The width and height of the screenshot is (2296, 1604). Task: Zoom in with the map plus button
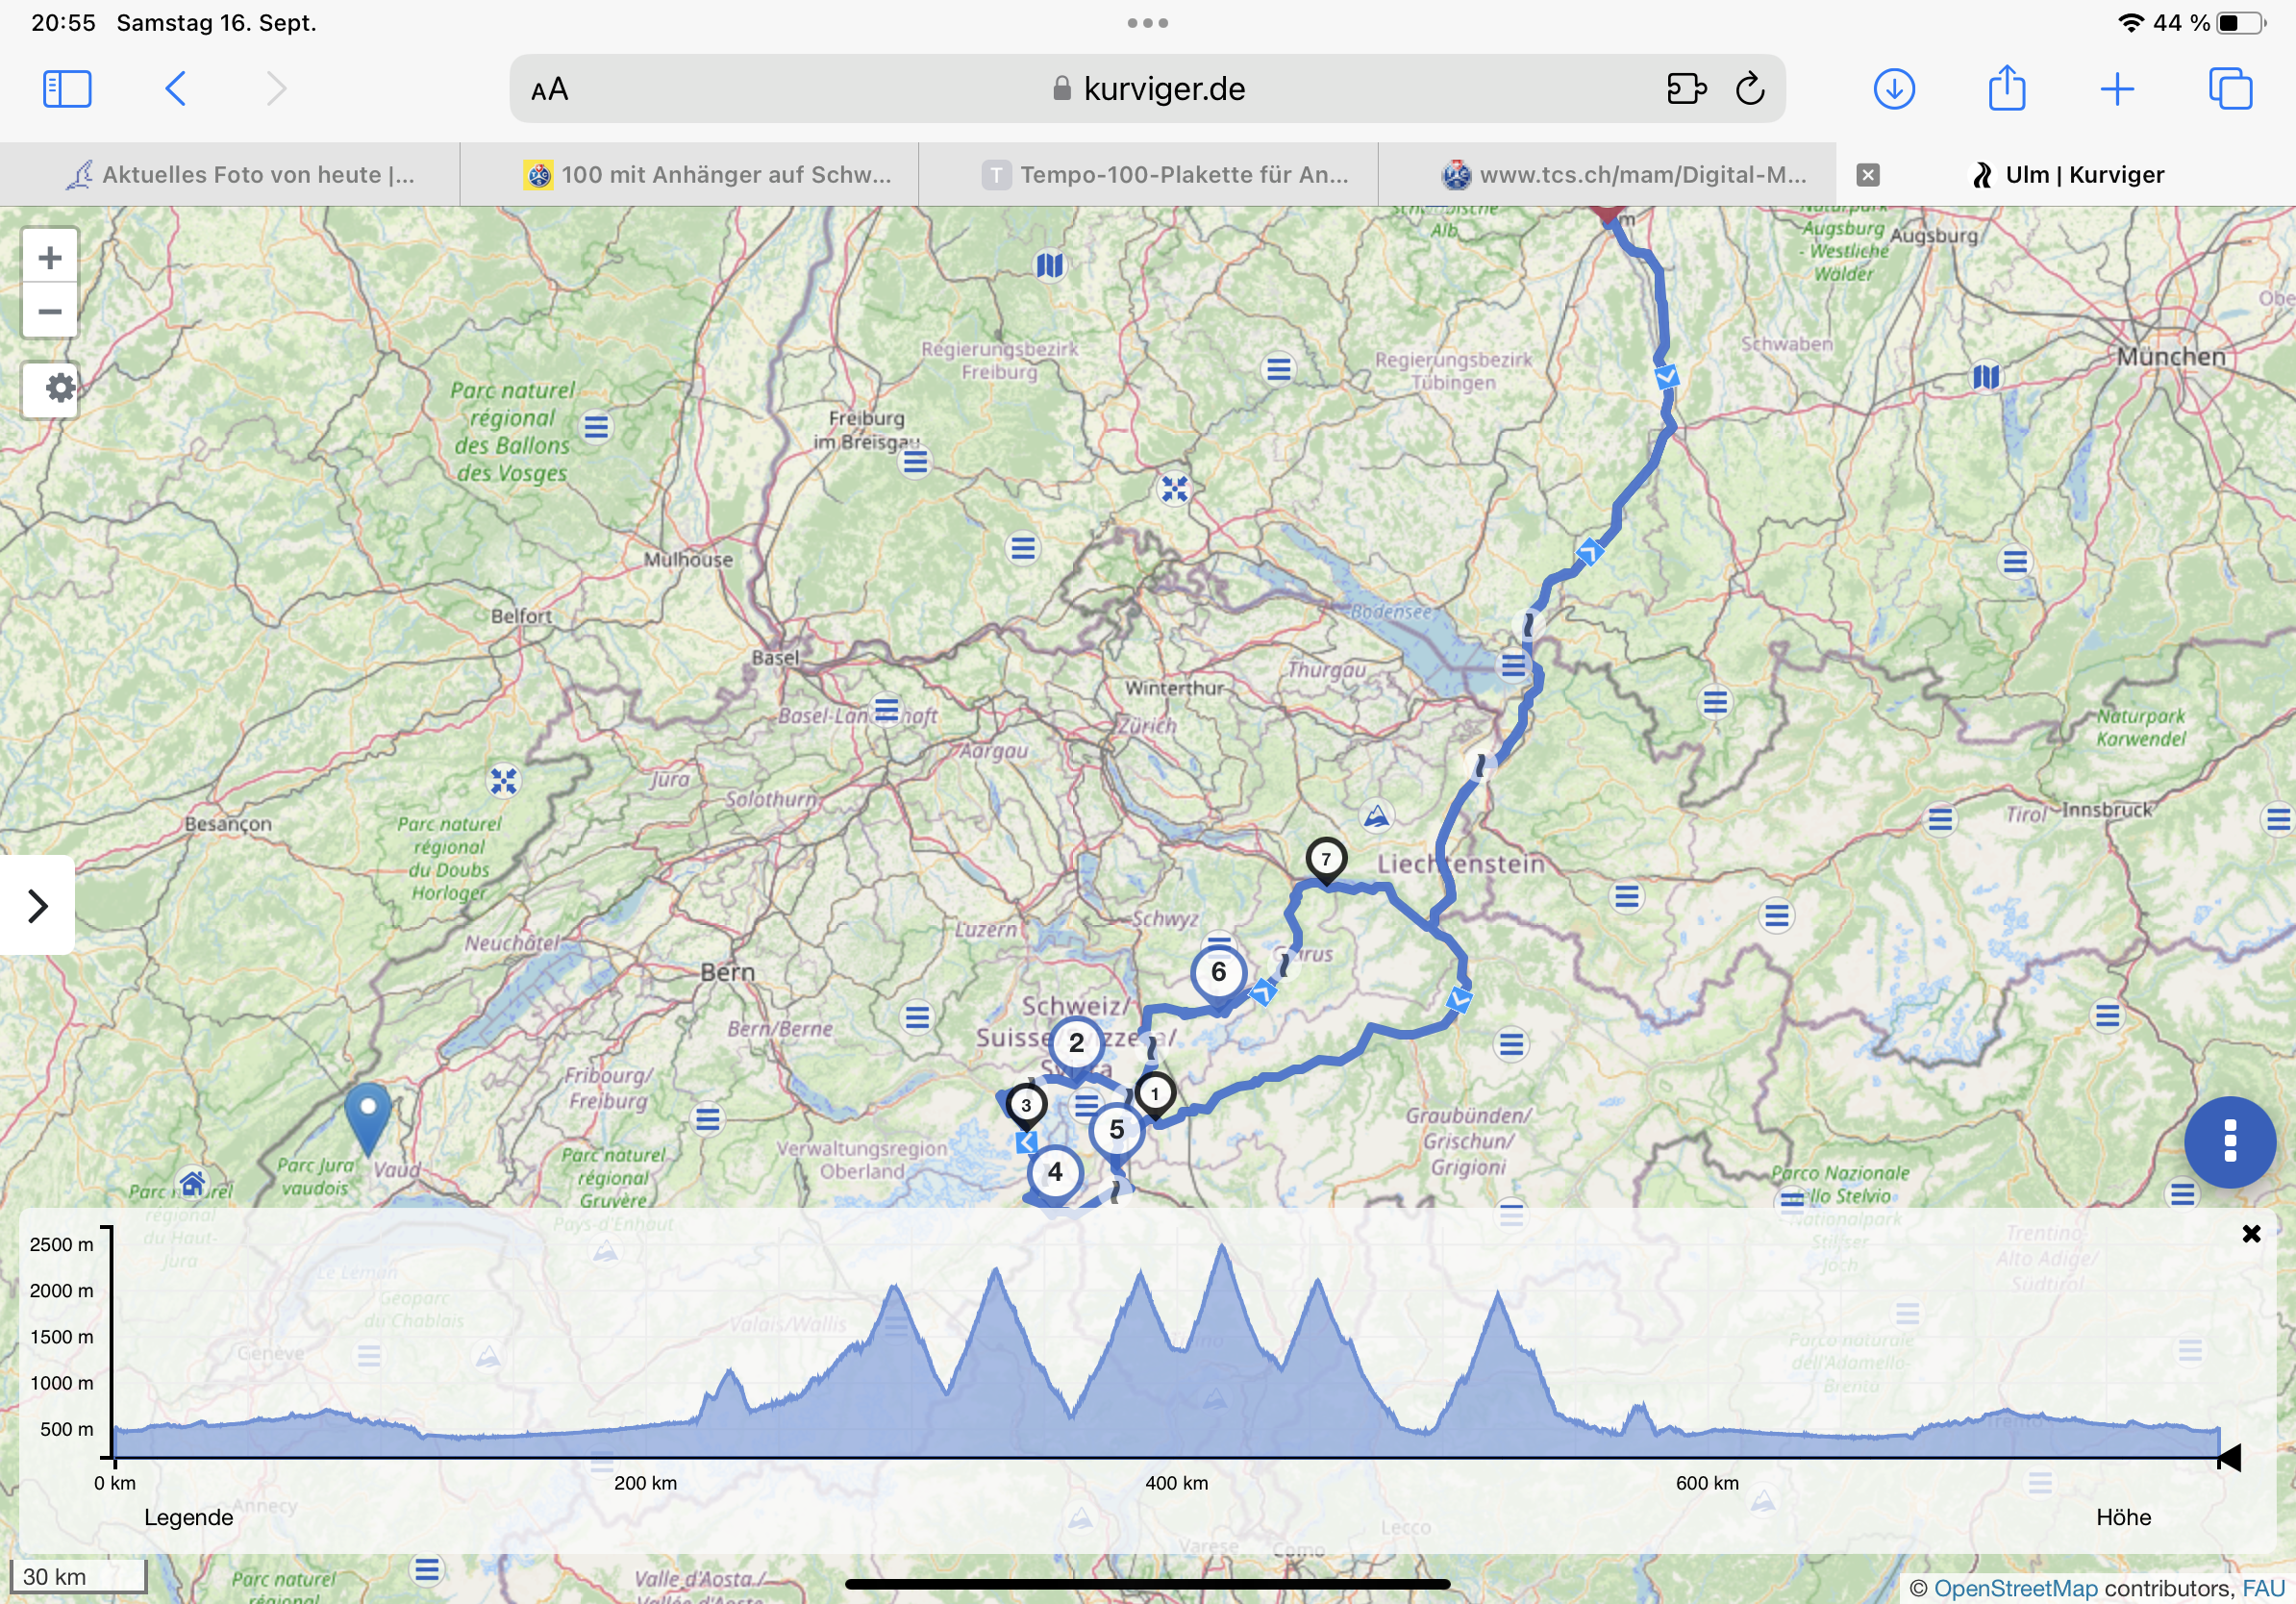(49, 258)
